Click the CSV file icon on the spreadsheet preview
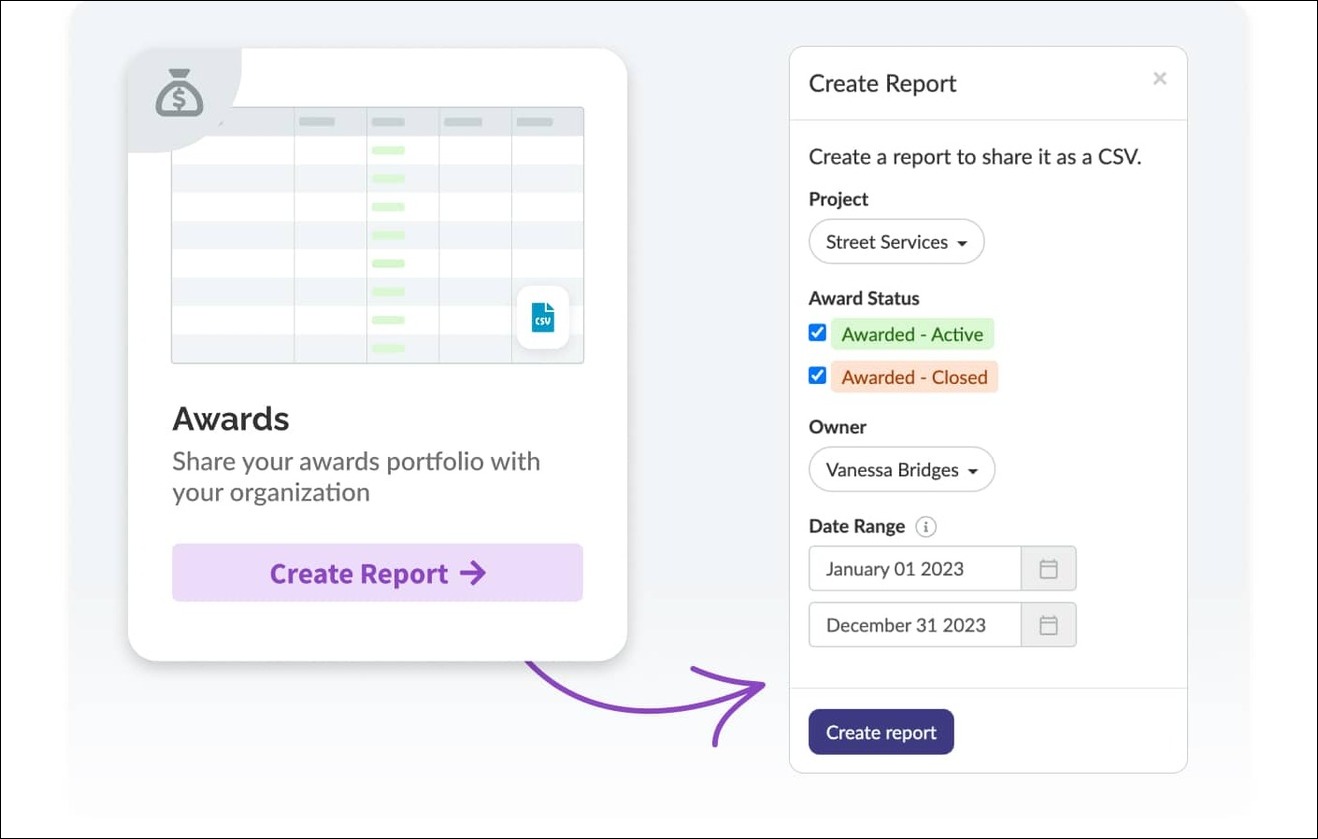 click(541, 317)
